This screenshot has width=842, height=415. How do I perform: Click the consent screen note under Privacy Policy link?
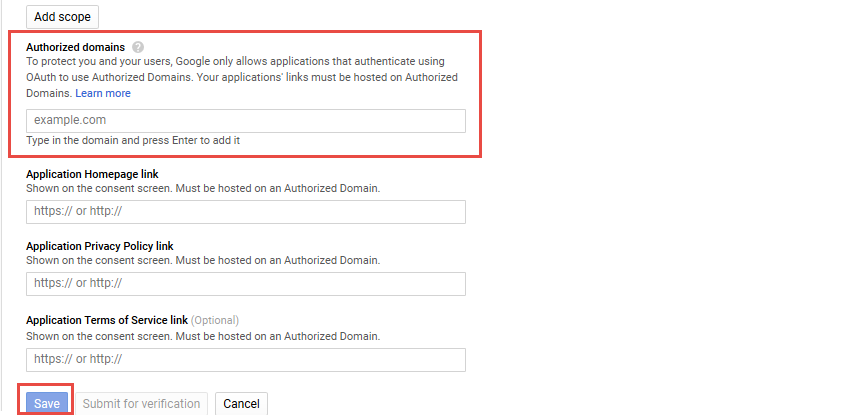[203, 260]
